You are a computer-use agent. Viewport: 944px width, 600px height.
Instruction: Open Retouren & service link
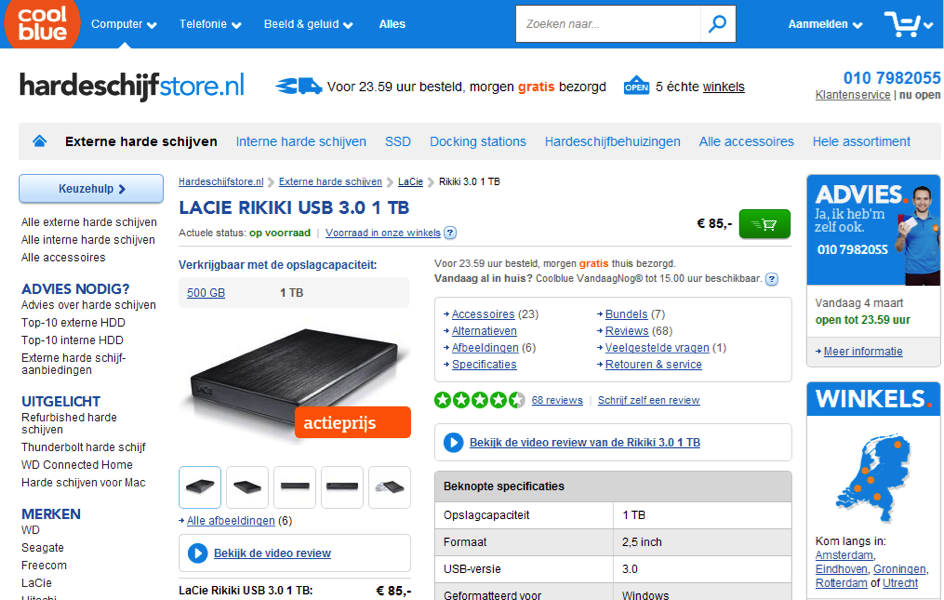(653, 365)
